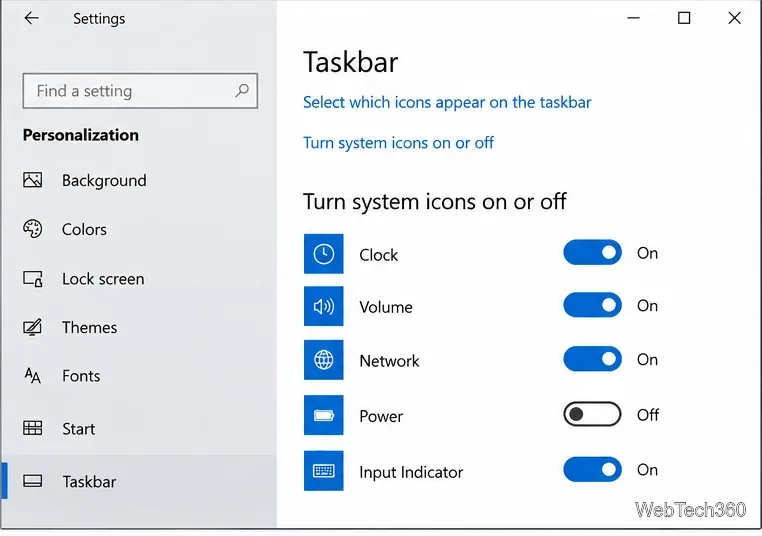Click the Background picture icon
Viewport: 762px width, 536px height.
pos(33,180)
